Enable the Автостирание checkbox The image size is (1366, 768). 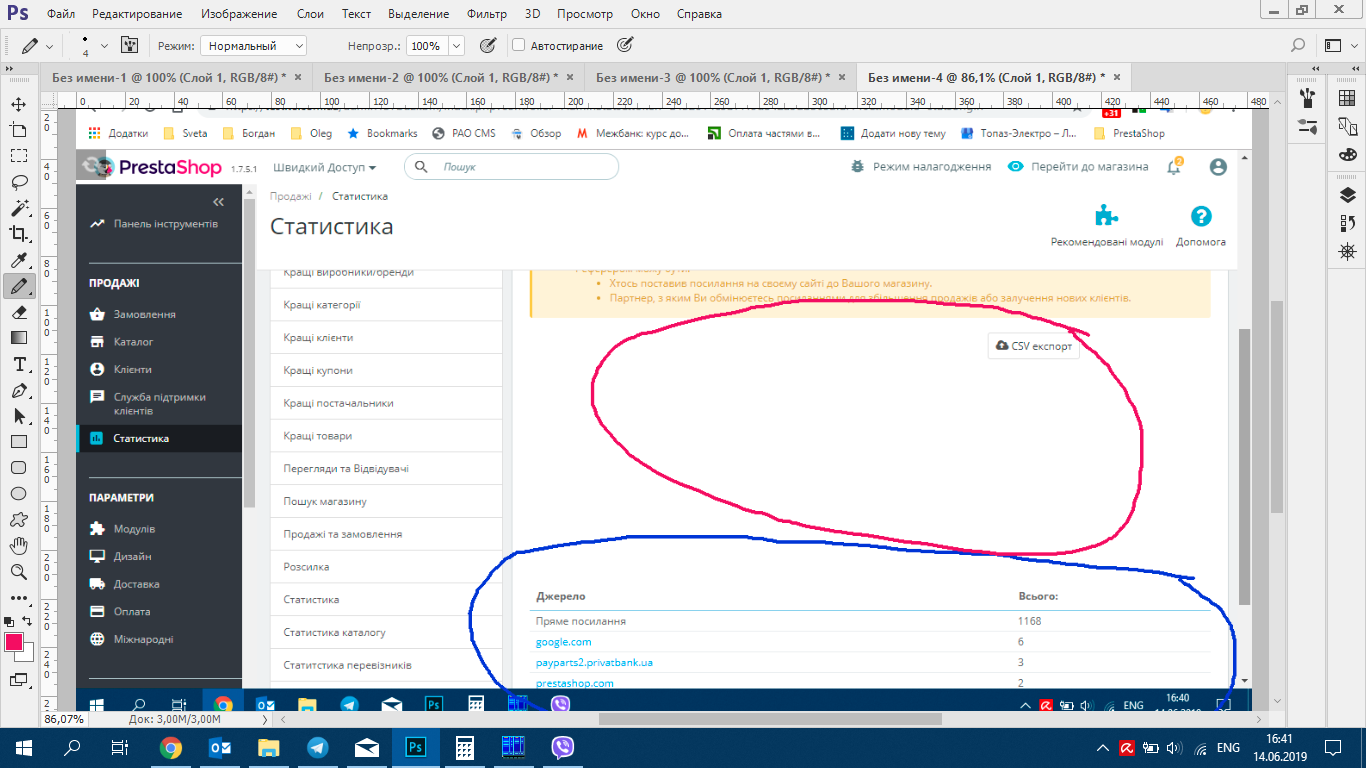coord(518,45)
